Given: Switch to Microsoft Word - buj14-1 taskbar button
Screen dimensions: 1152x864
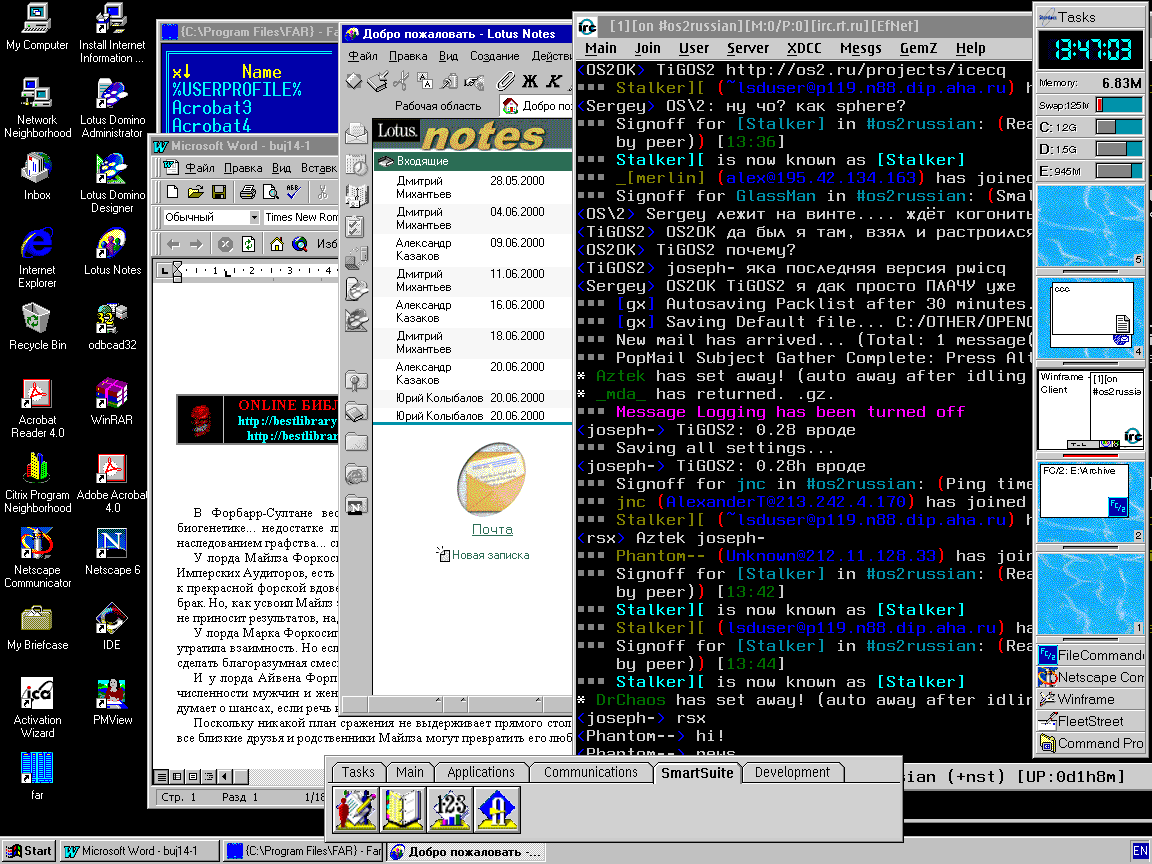Looking at the screenshot, I should pos(140,852).
